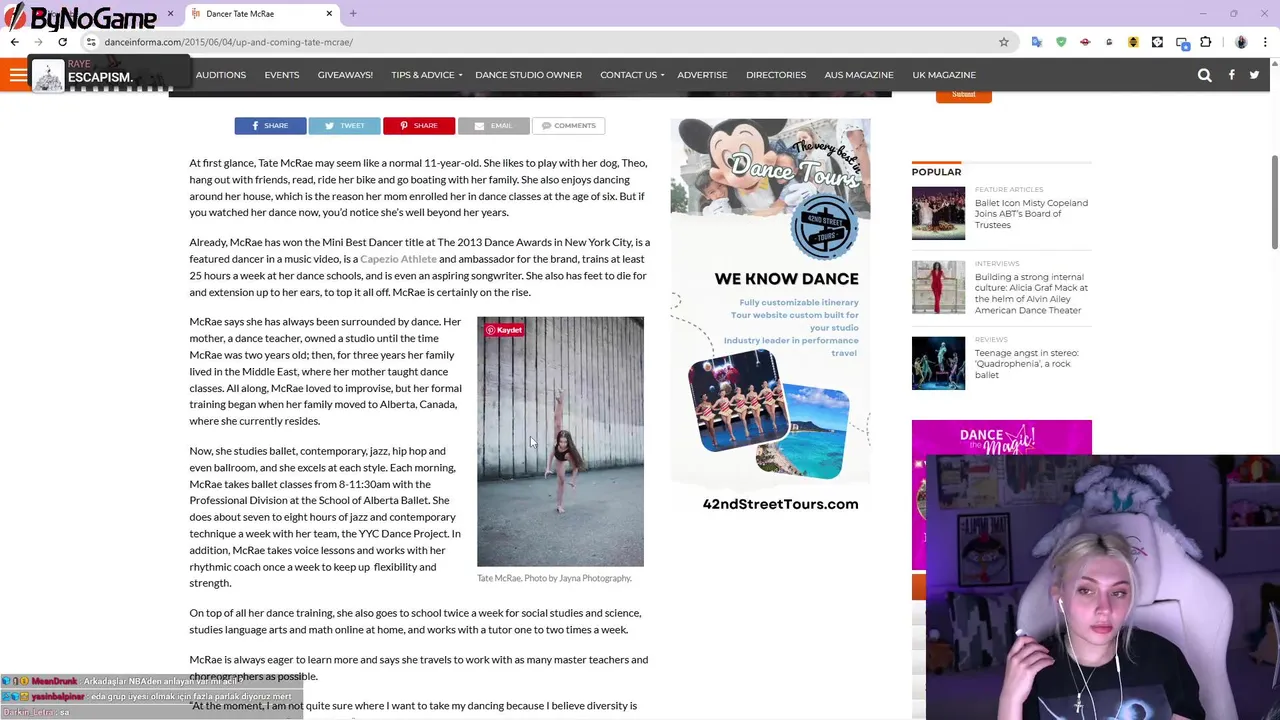Open Google Translate extension icon
Viewport: 1280px width, 720px height.
1037,42
